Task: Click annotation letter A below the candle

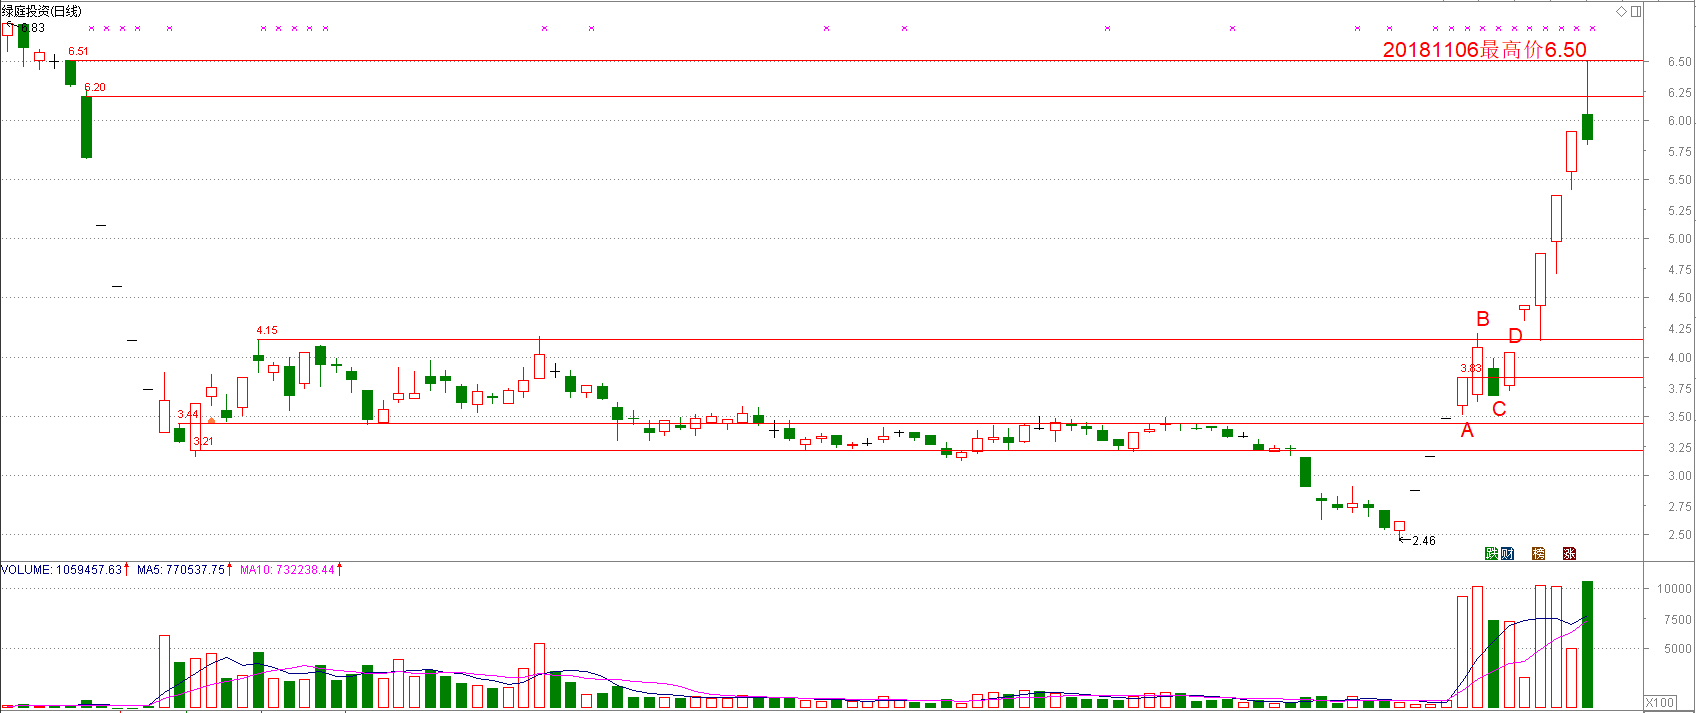Action: tap(1467, 431)
